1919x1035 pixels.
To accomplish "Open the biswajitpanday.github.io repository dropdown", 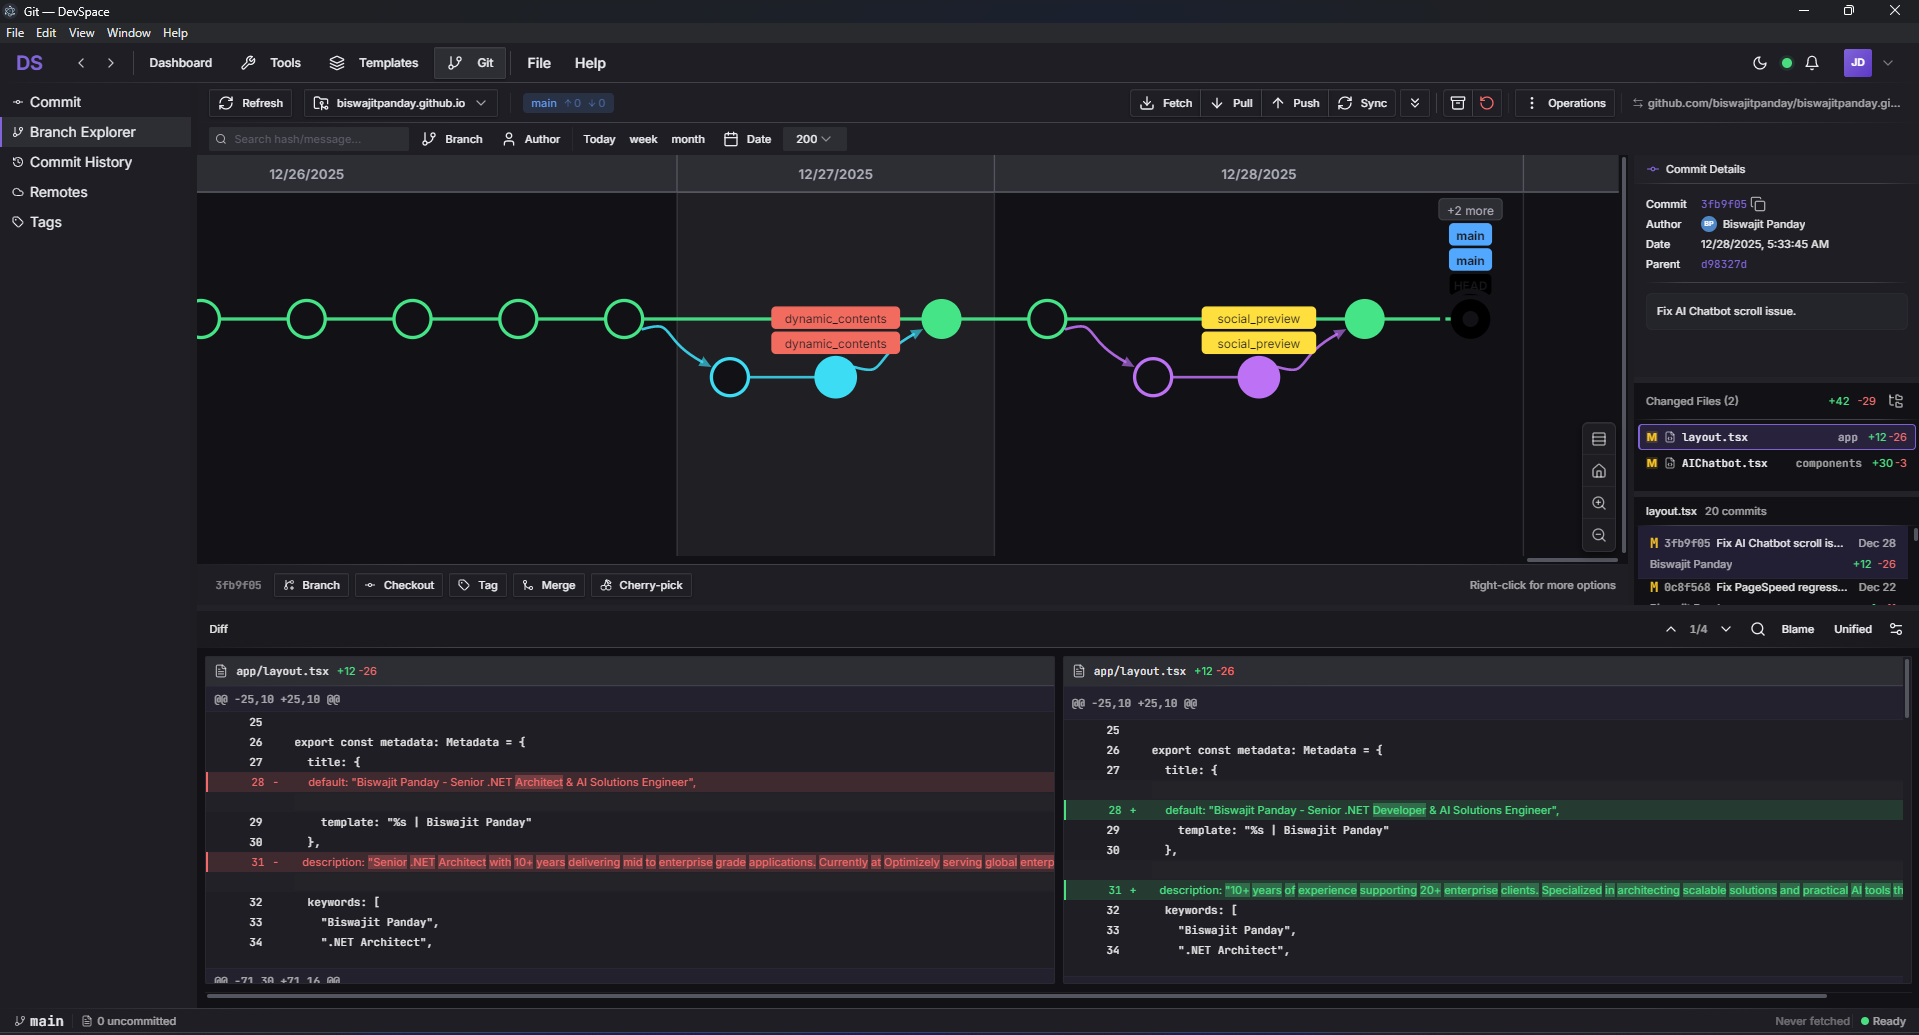I will [x=400, y=103].
